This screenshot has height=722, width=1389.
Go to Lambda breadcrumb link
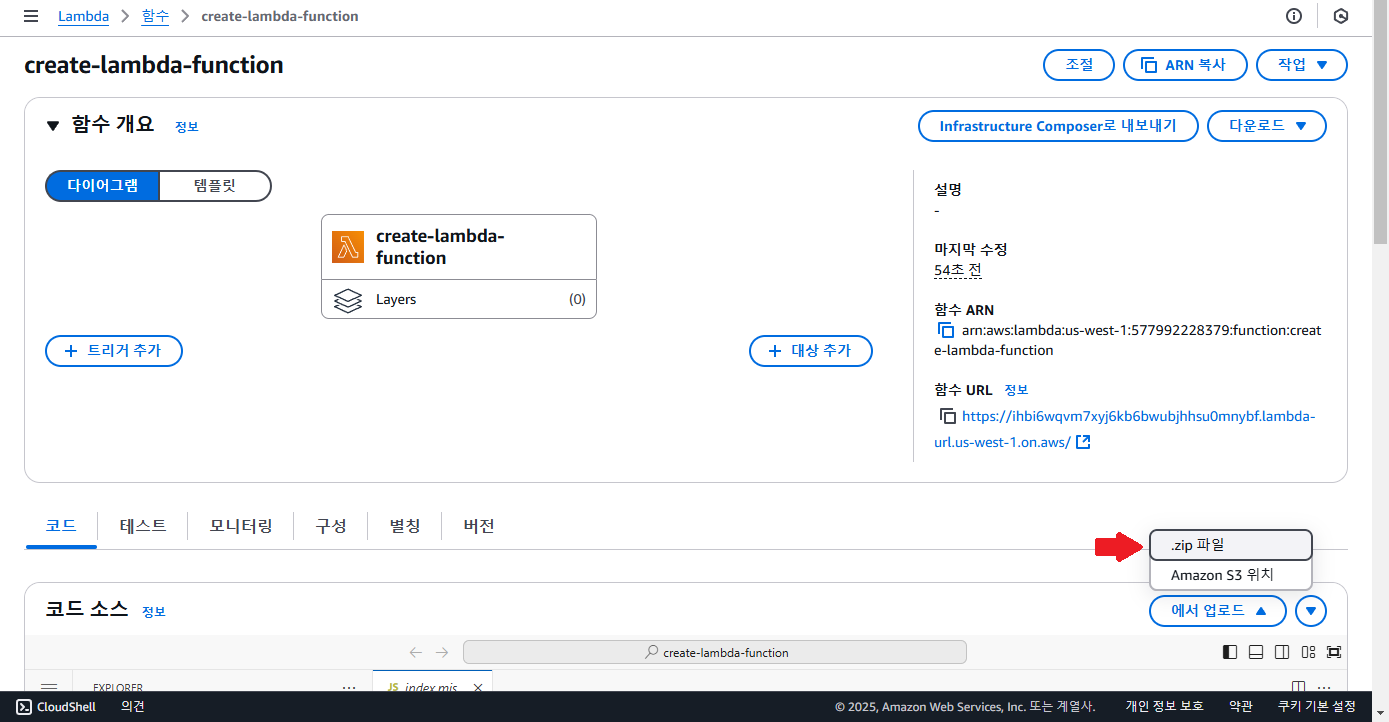pyautogui.click(x=84, y=16)
